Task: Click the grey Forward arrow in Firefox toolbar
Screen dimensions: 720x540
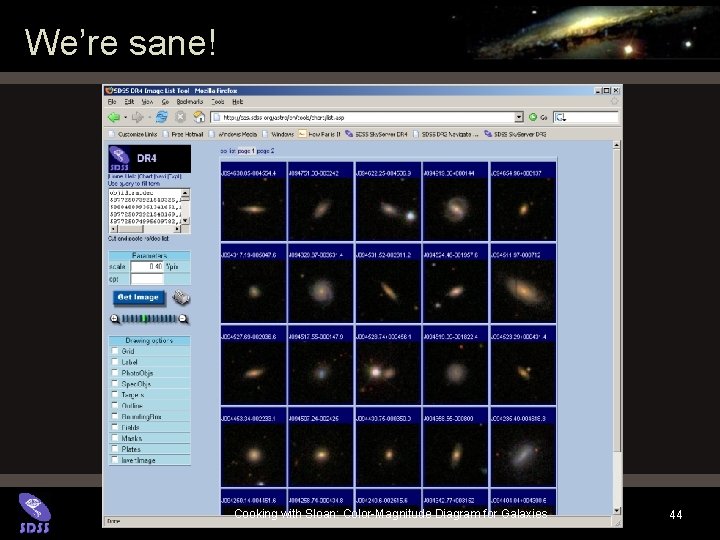Action: click(x=137, y=118)
